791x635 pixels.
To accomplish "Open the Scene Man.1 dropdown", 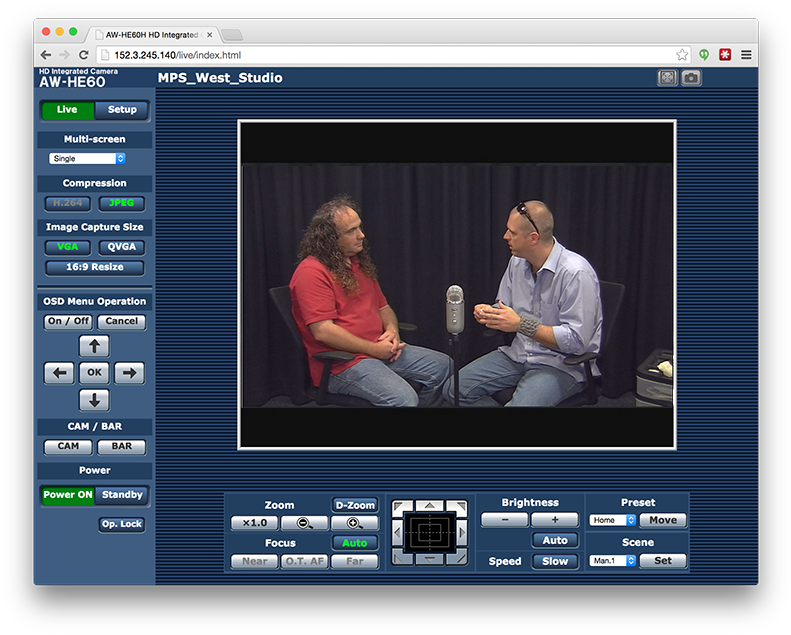I will pos(612,561).
